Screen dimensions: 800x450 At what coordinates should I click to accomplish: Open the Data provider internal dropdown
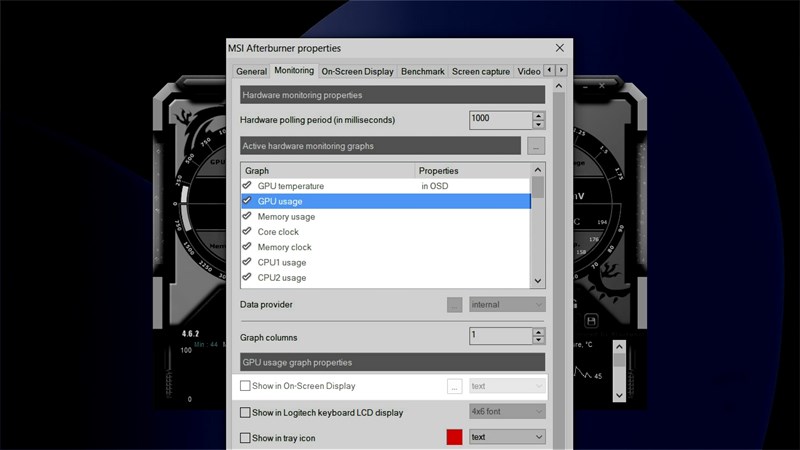coord(507,305)
